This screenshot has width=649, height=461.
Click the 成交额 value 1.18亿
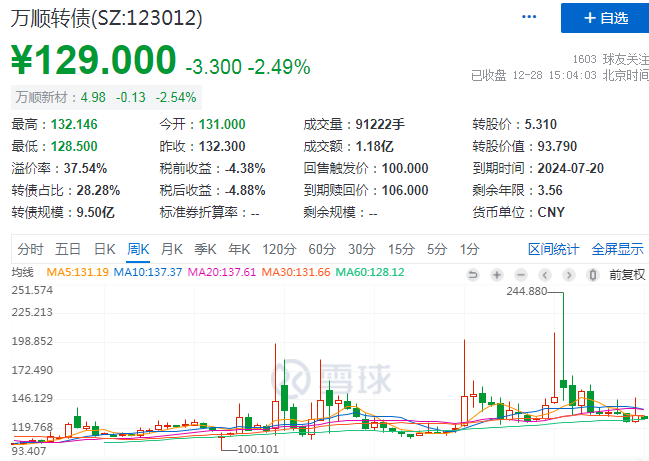[x=375, y=146]
